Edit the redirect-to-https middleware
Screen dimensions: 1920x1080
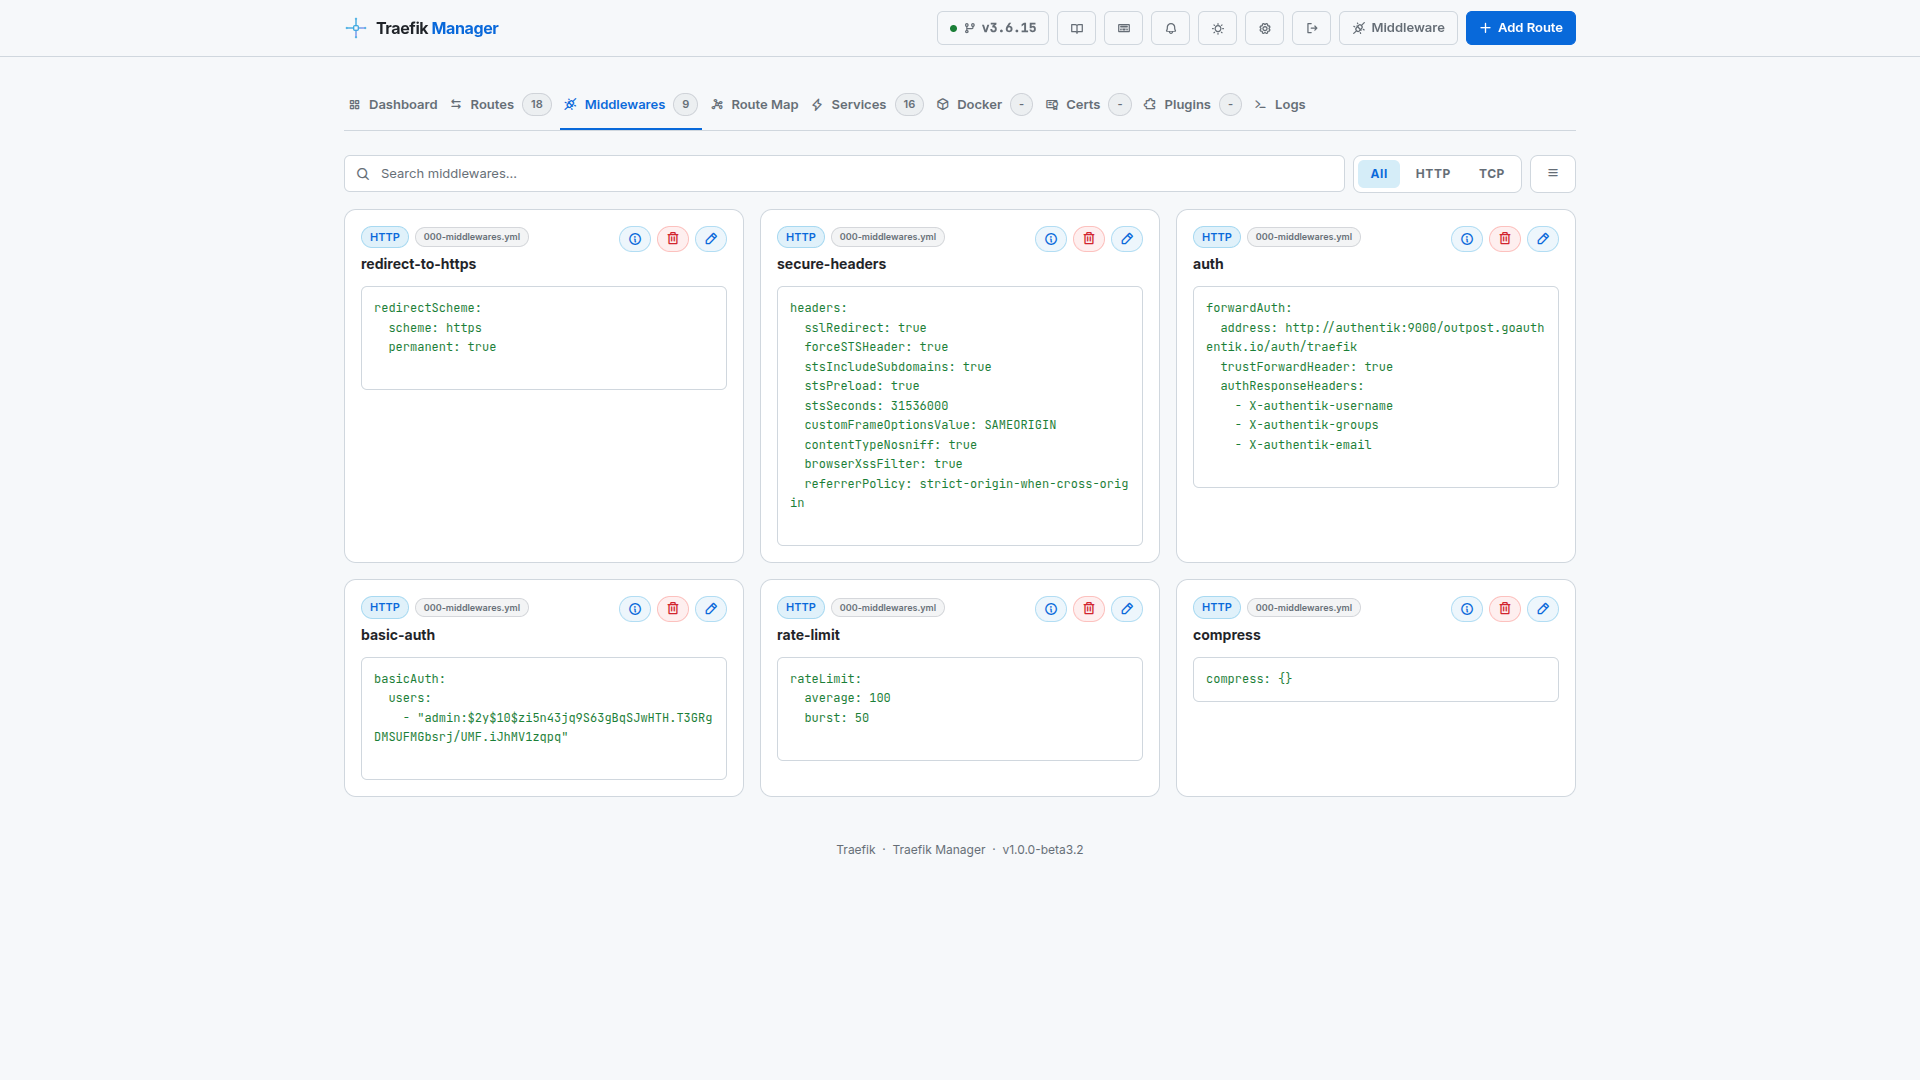click(x=711, y=239)
